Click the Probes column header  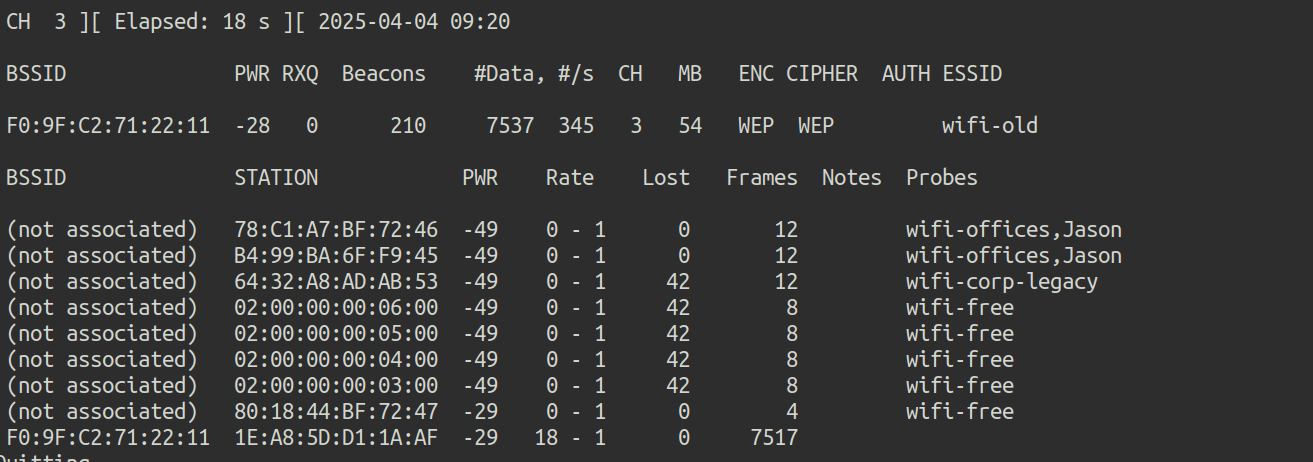pyautogui.click(x=941, y=178)
